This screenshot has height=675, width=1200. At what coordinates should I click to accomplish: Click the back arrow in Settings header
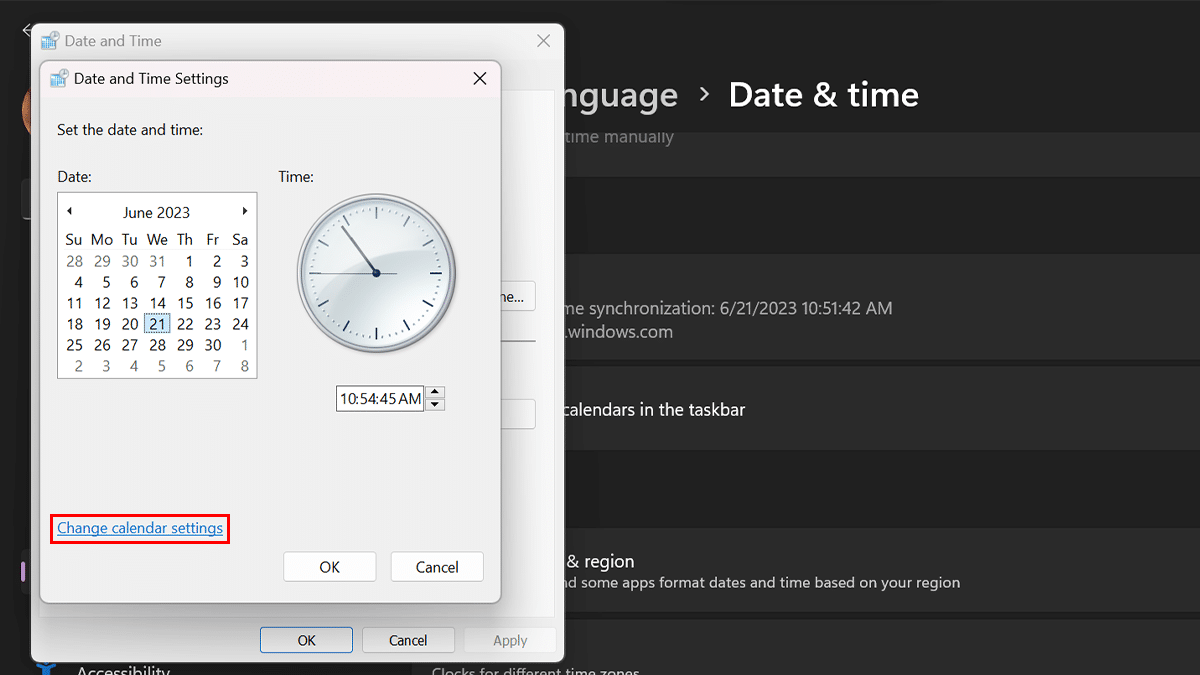25,30
